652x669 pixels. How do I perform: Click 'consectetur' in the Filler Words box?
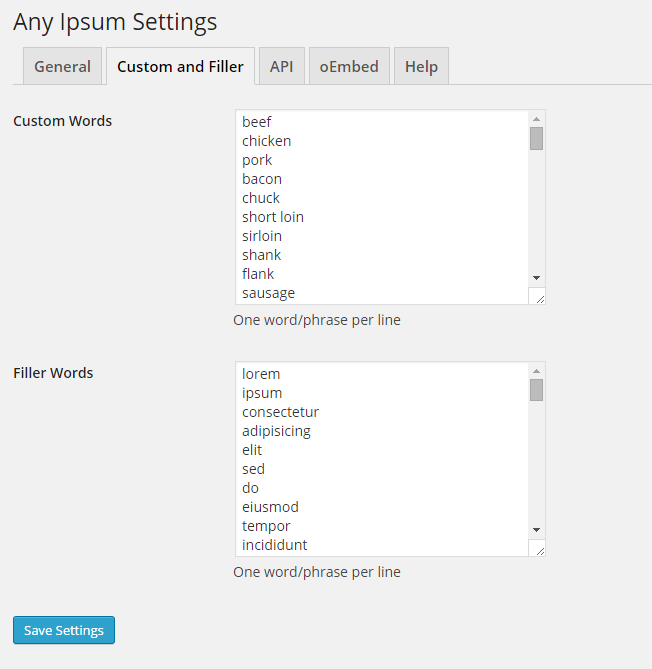coord(280,412)
